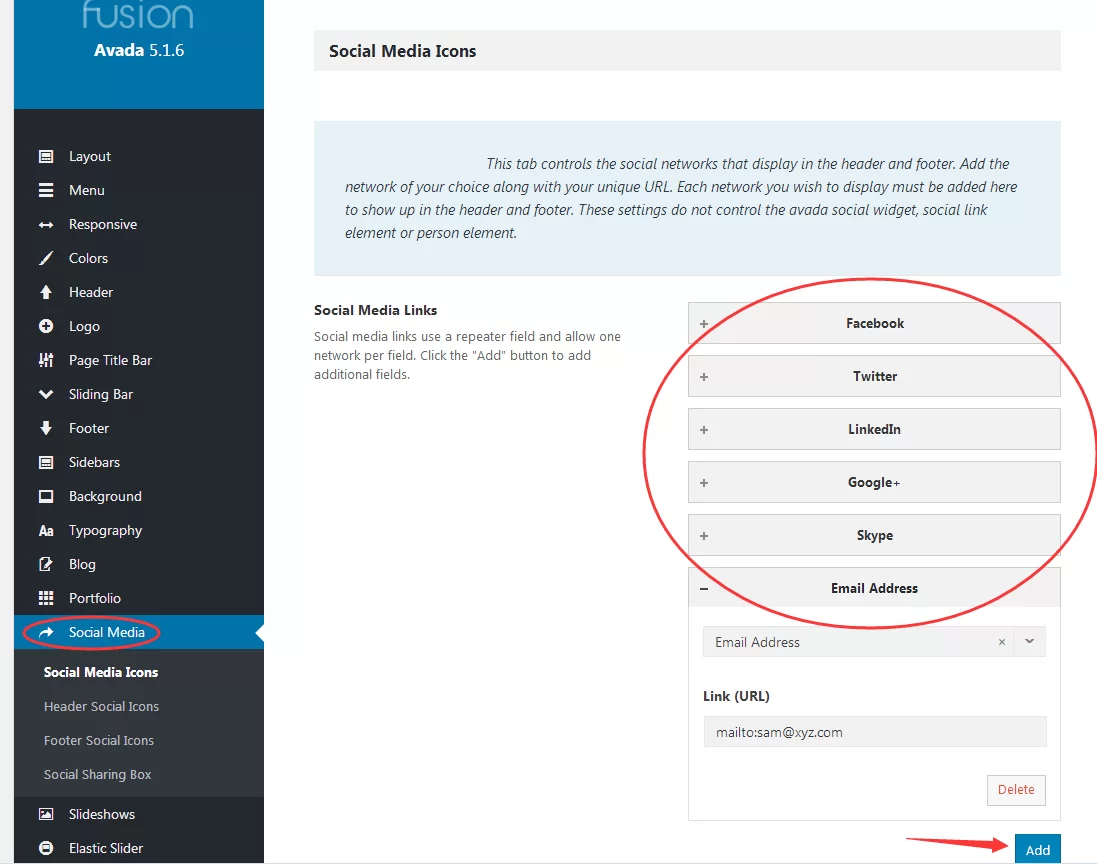This screenshot has width=1097, height=864.
Task: Click the Social Media share arrow icon
Action: click(46, 632)
